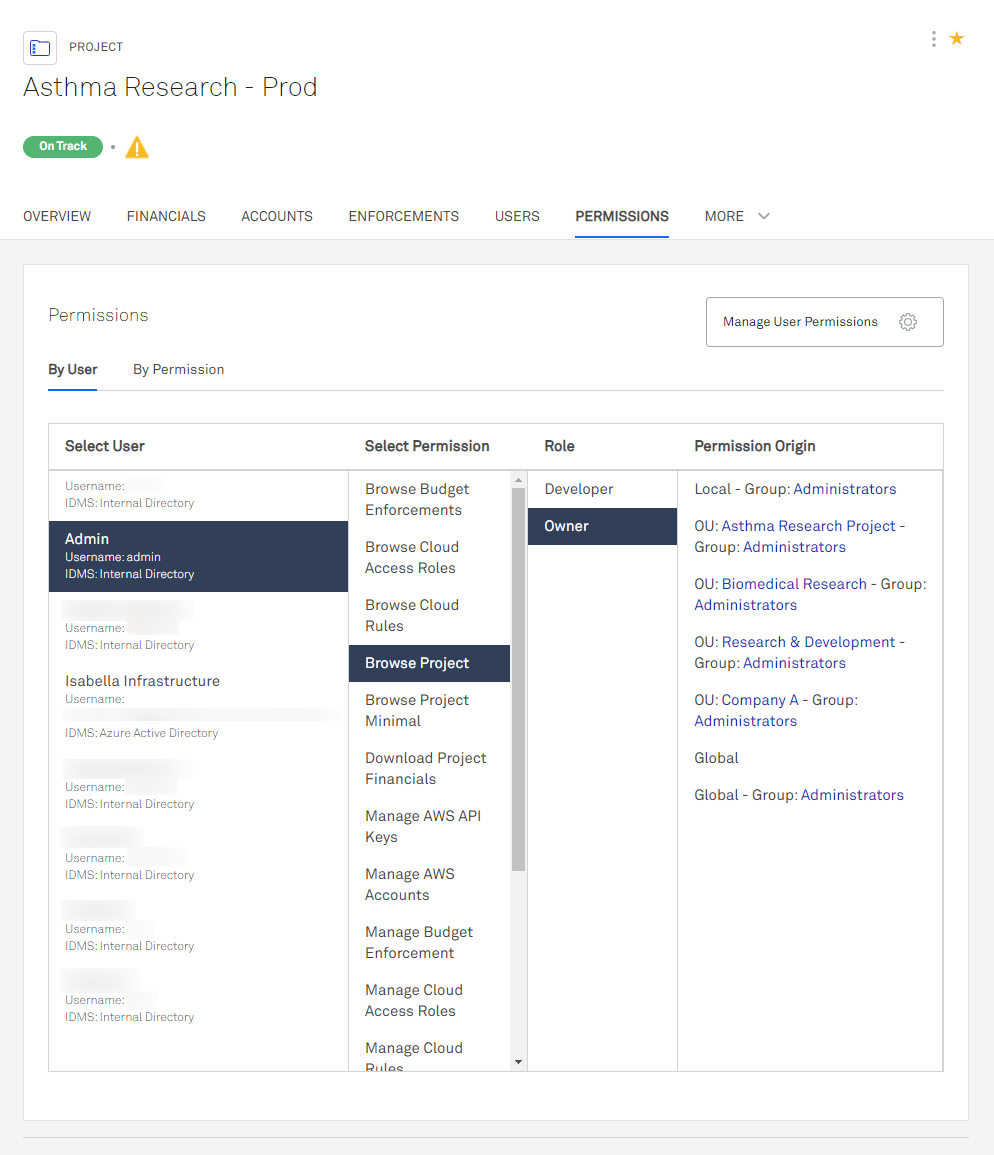Viewport: 994px width, 1155px height.
Task: Open Local group Administrators link
Action: 844,489
